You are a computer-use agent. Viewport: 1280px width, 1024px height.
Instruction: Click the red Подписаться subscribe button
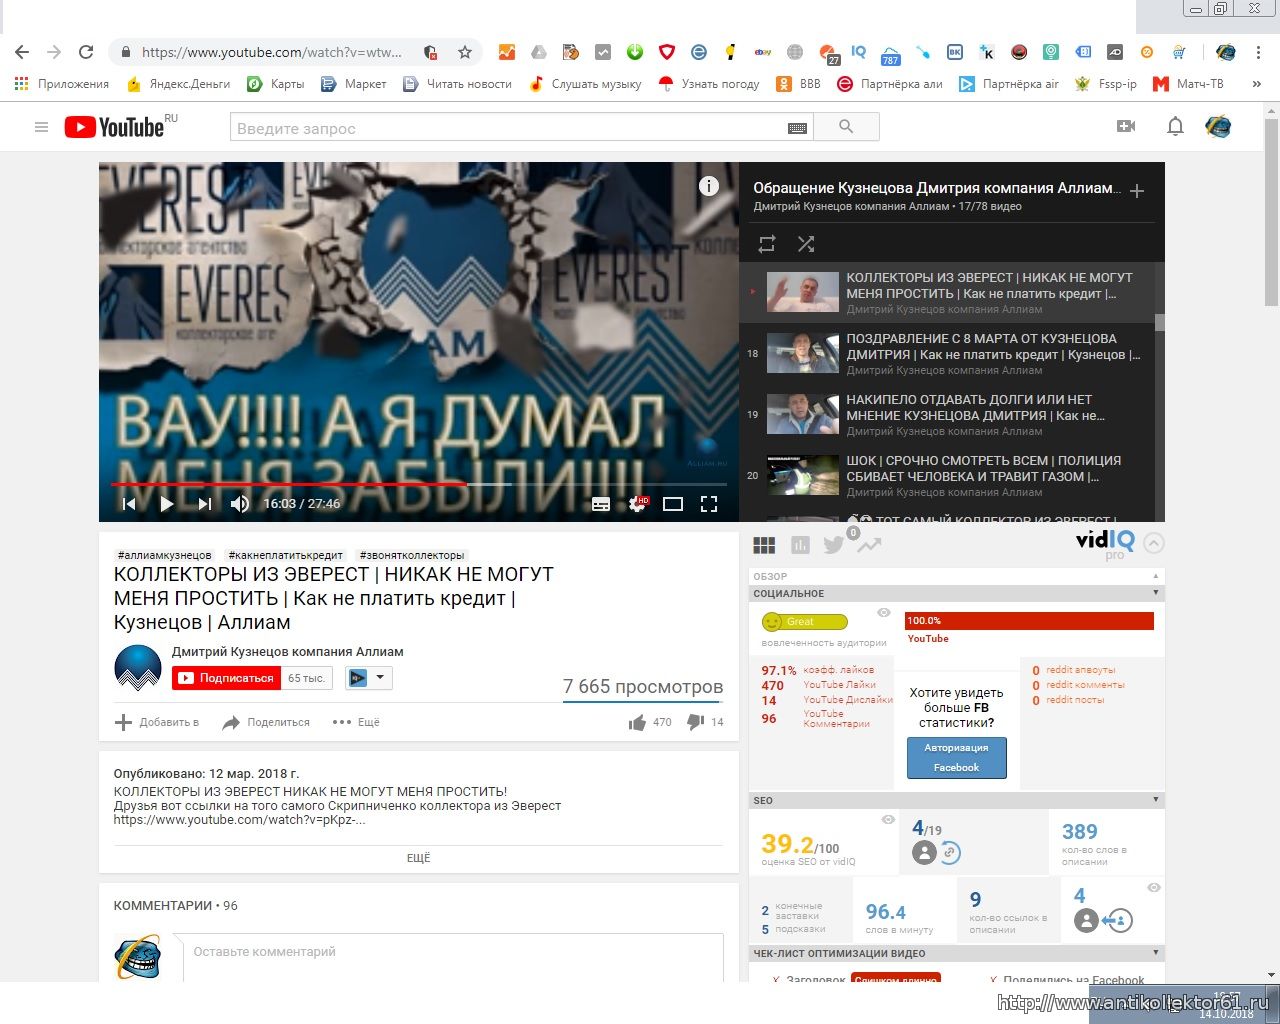(226, 678)
